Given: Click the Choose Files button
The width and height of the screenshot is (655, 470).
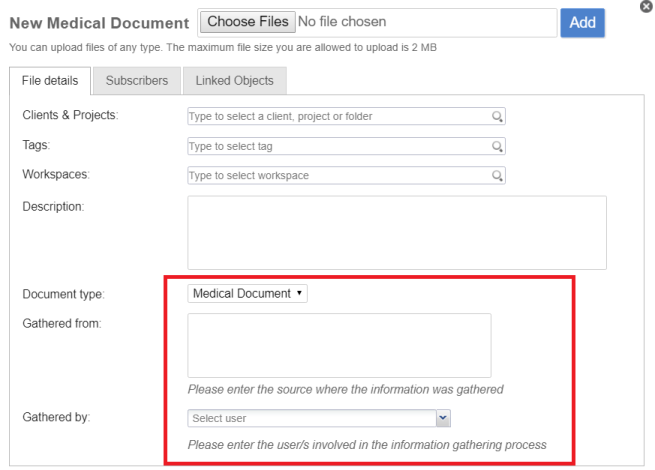Looking at the screenshot, I should pyautogui.click(x=246, y=21).
